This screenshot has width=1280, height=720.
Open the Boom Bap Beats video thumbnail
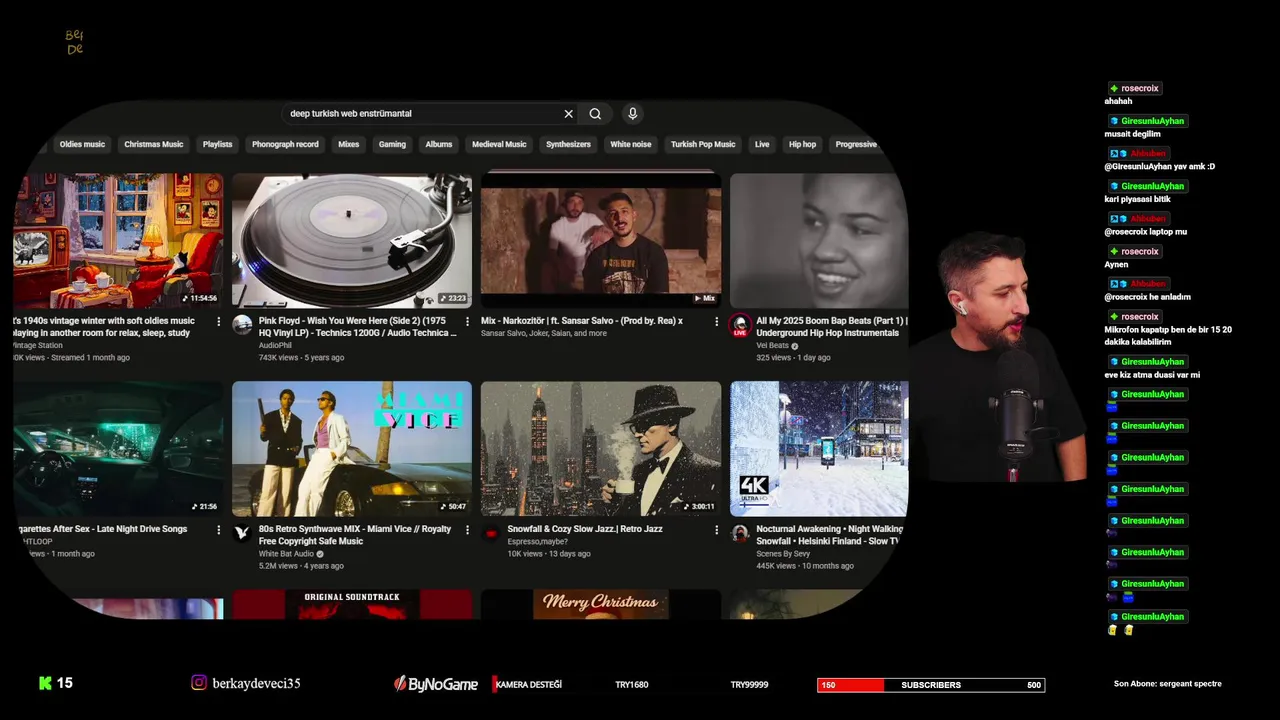pyautogui.click(x=819, y=240)
